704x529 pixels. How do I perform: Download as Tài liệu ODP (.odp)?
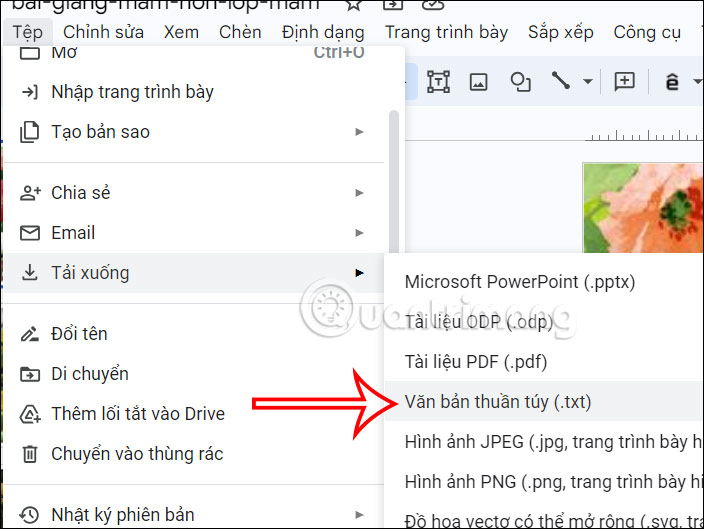click(x=544, y=322)
